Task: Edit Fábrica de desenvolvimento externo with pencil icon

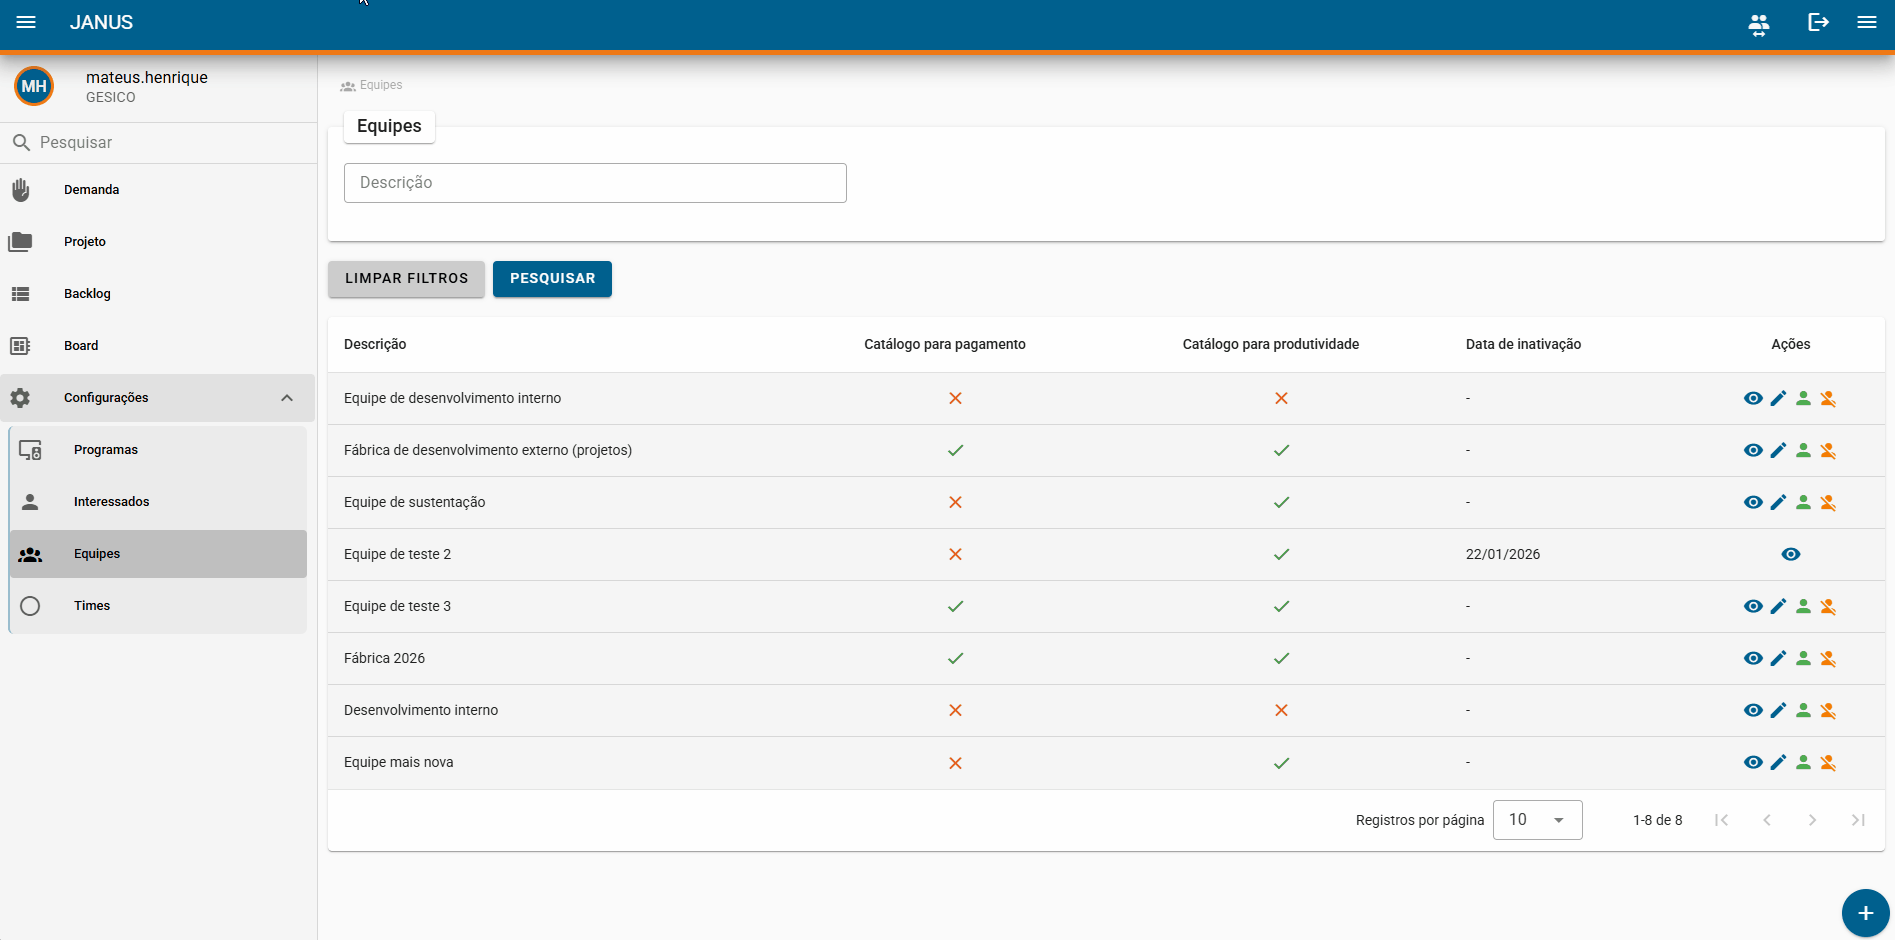Action: pos(1778,450)
